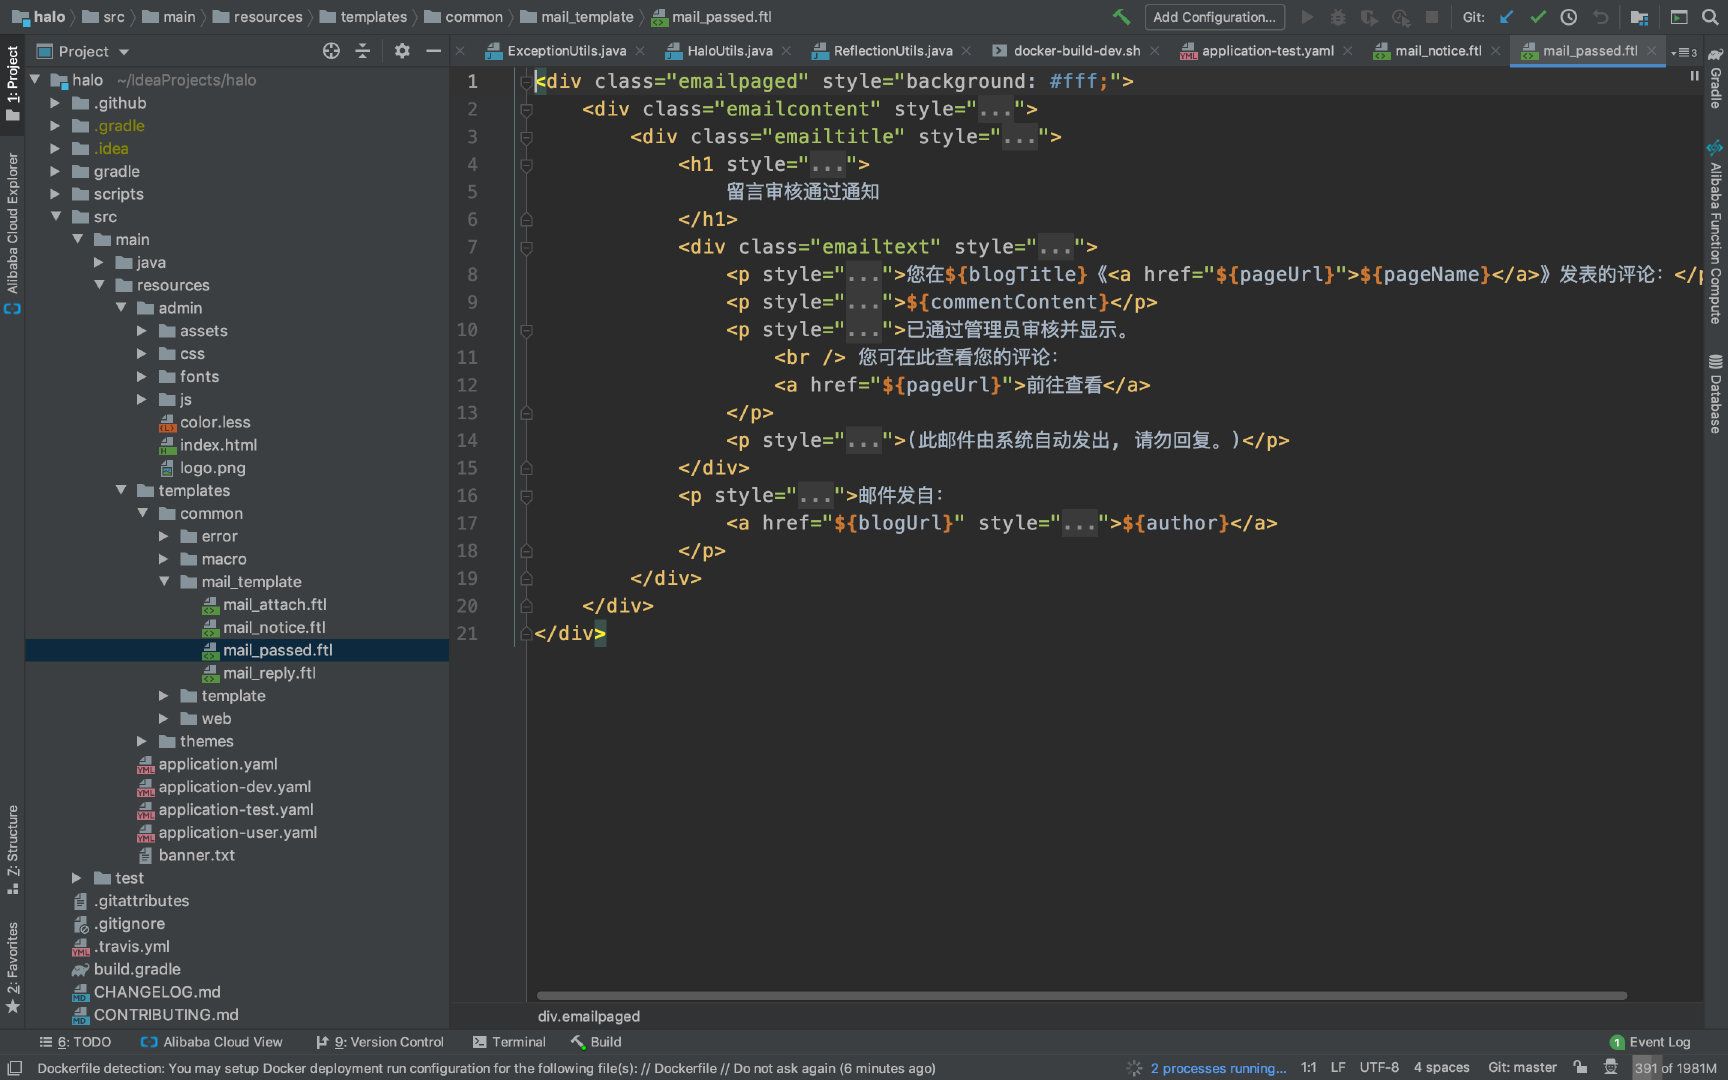Click the Git update project arrow icon
The image size is (1728, 1080).
click(1507, 17)
